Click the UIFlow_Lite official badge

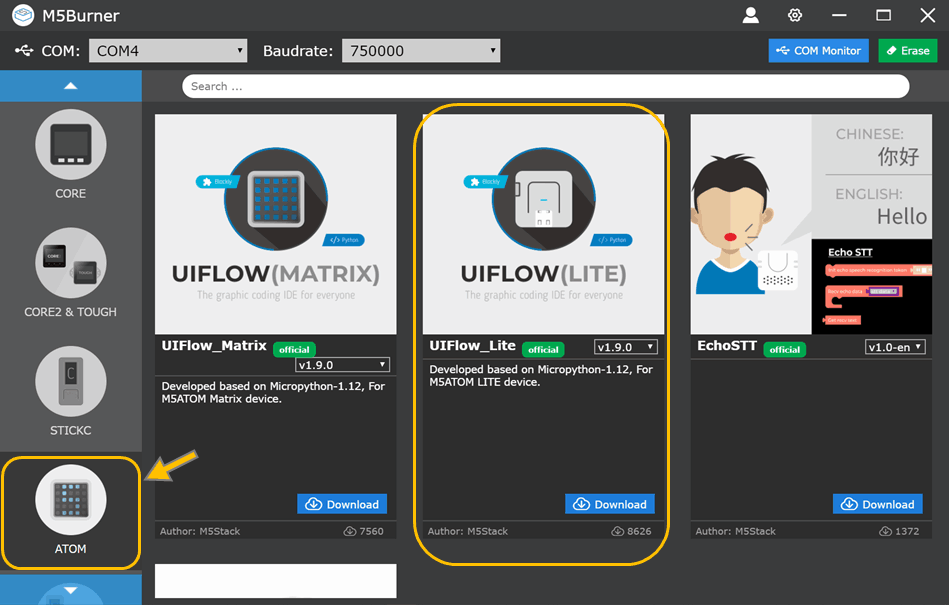click(x=543, y=350)
